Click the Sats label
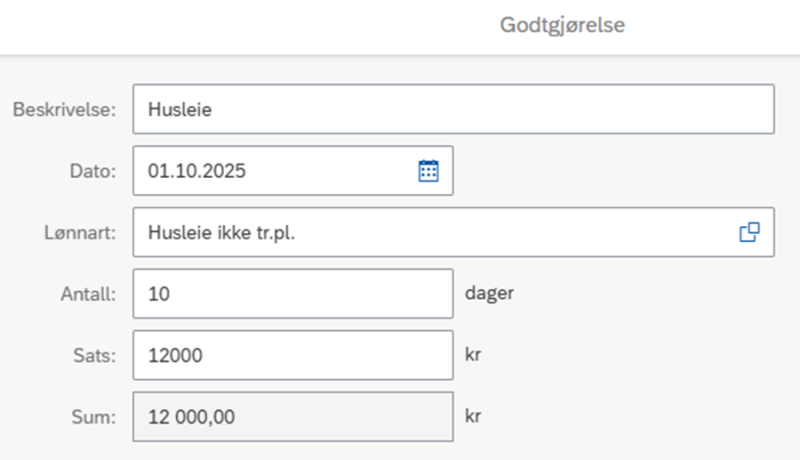 tap(94, 355)
